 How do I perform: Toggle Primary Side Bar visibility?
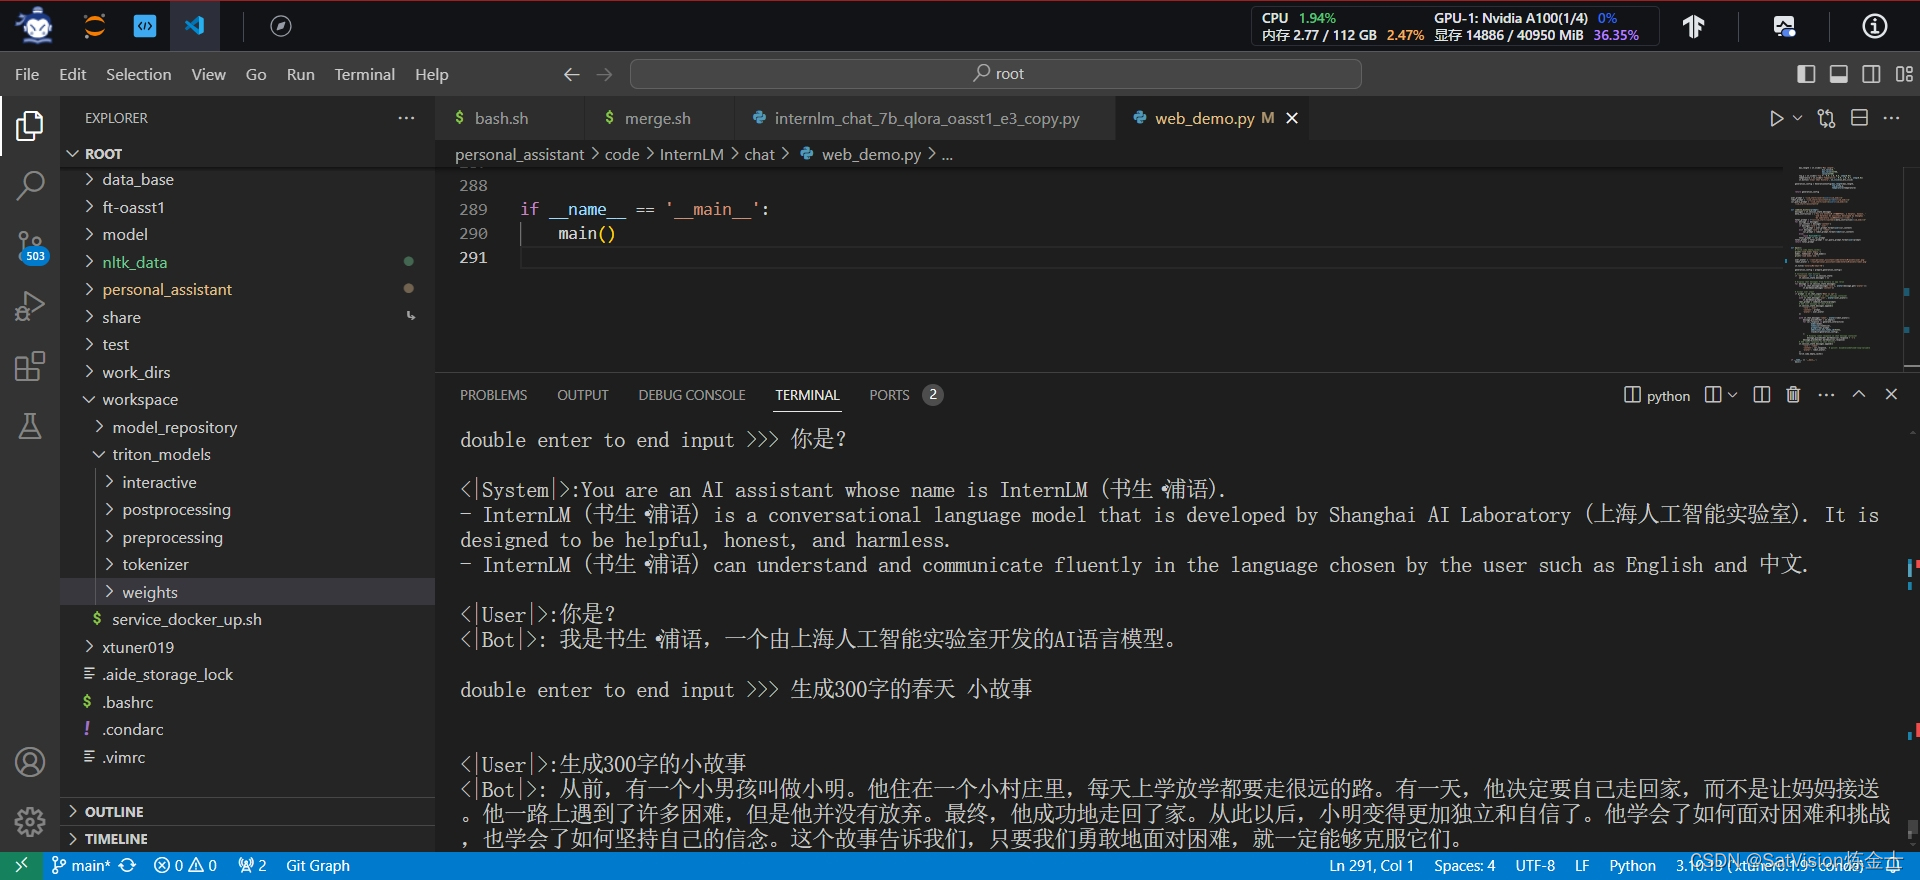click(x=1806, y=74)
